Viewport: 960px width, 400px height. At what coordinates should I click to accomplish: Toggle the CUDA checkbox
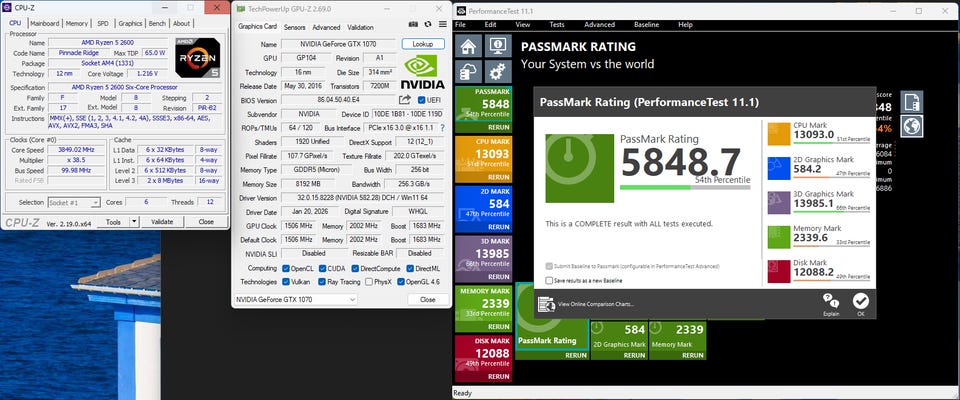[x=322, y=268]
